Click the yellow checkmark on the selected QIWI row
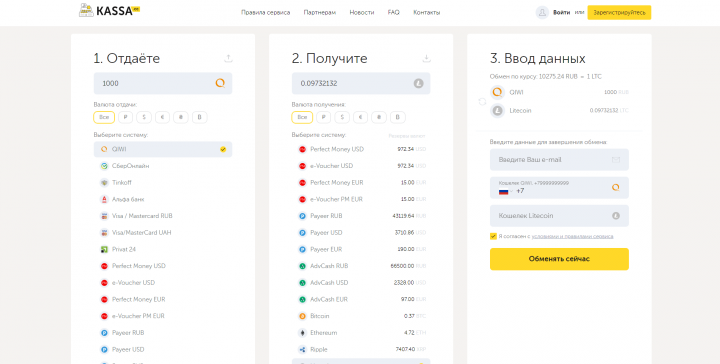The height and width of the screenshot is (364, 720). [223, 149]
